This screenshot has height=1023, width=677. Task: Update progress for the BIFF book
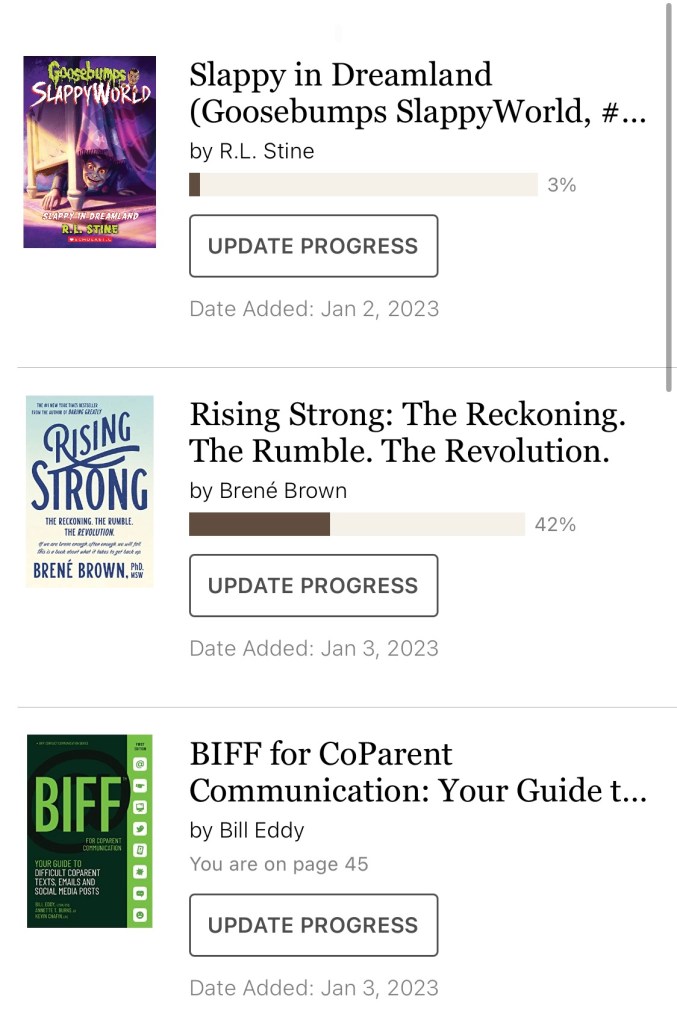pos(313,925)
